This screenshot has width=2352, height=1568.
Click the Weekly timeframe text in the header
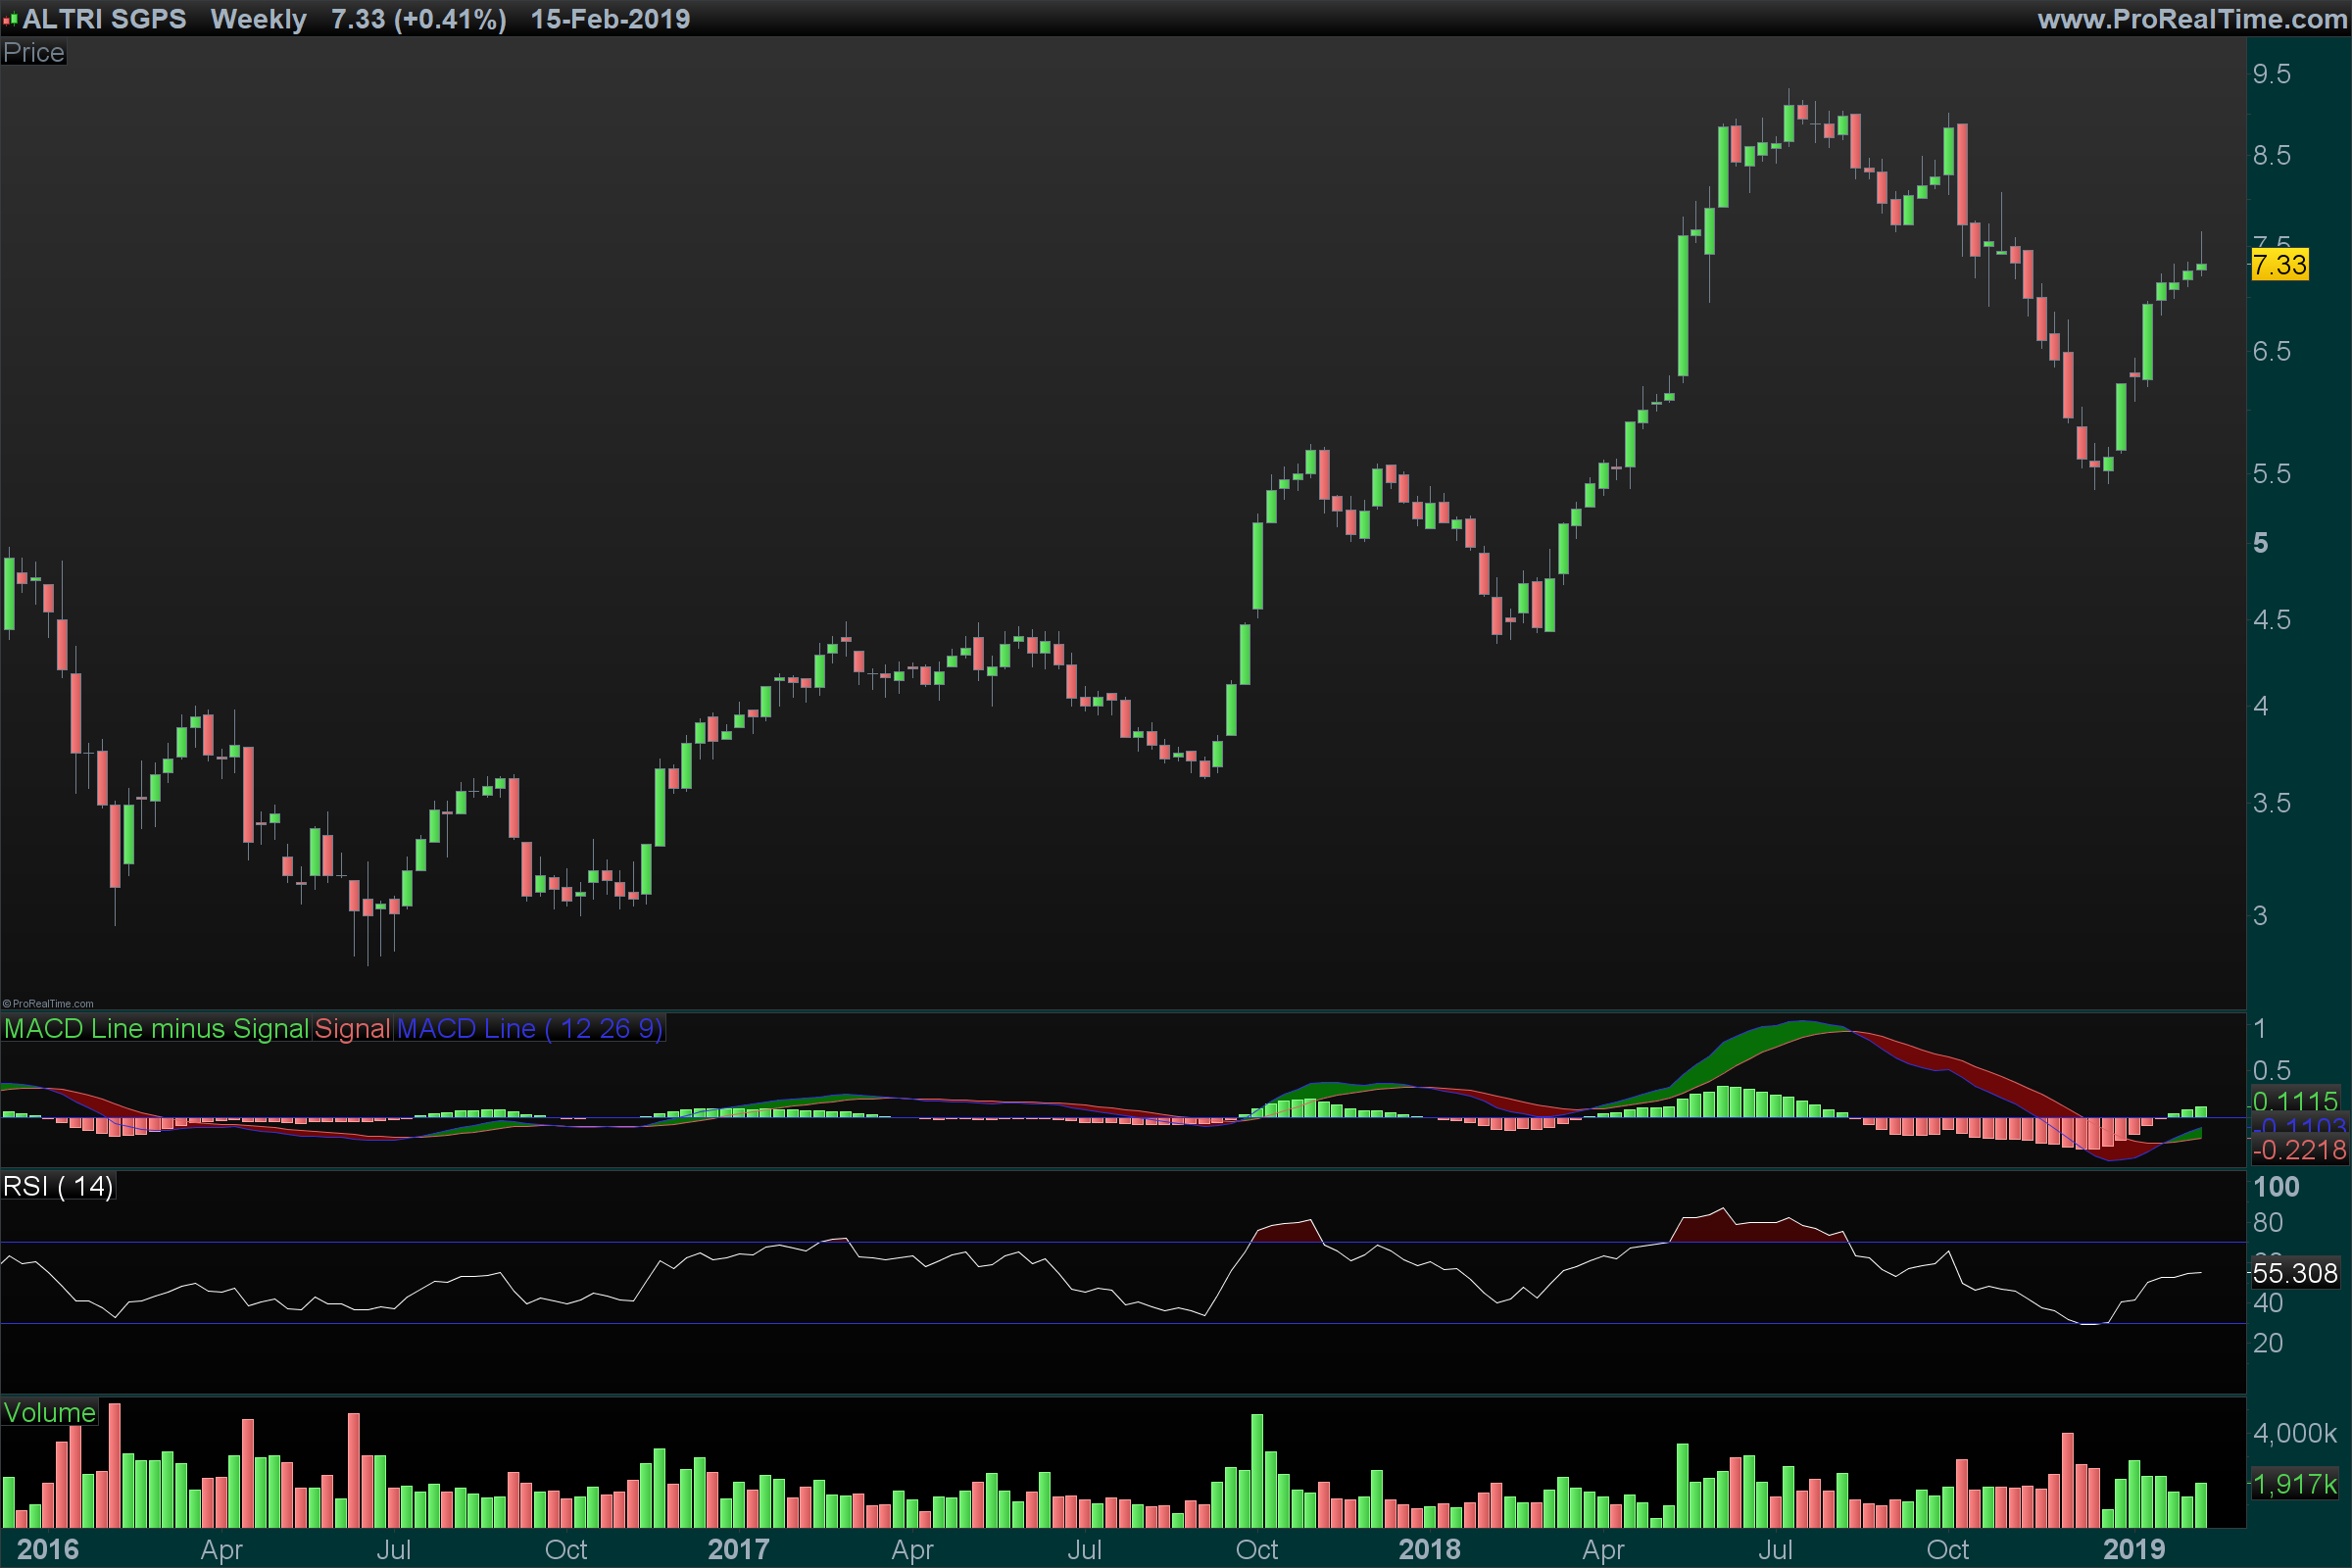tap(258, 19)
